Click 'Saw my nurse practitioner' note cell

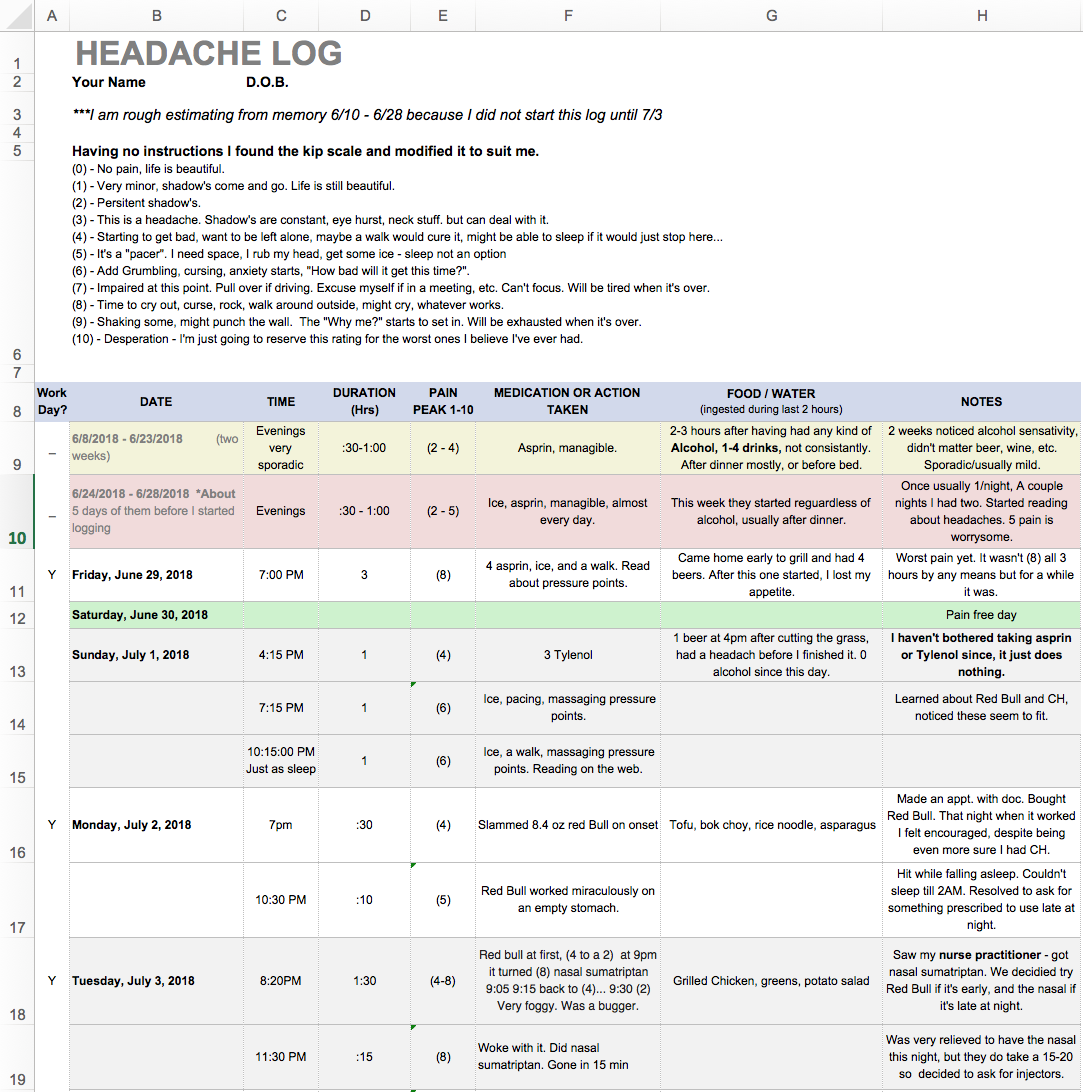pos(981,981)
